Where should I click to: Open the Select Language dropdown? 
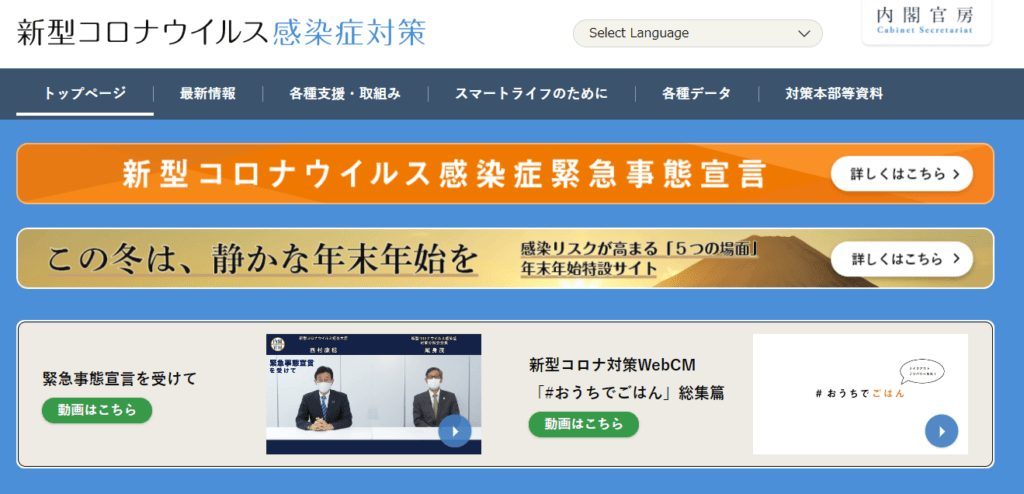coord(697,33)
